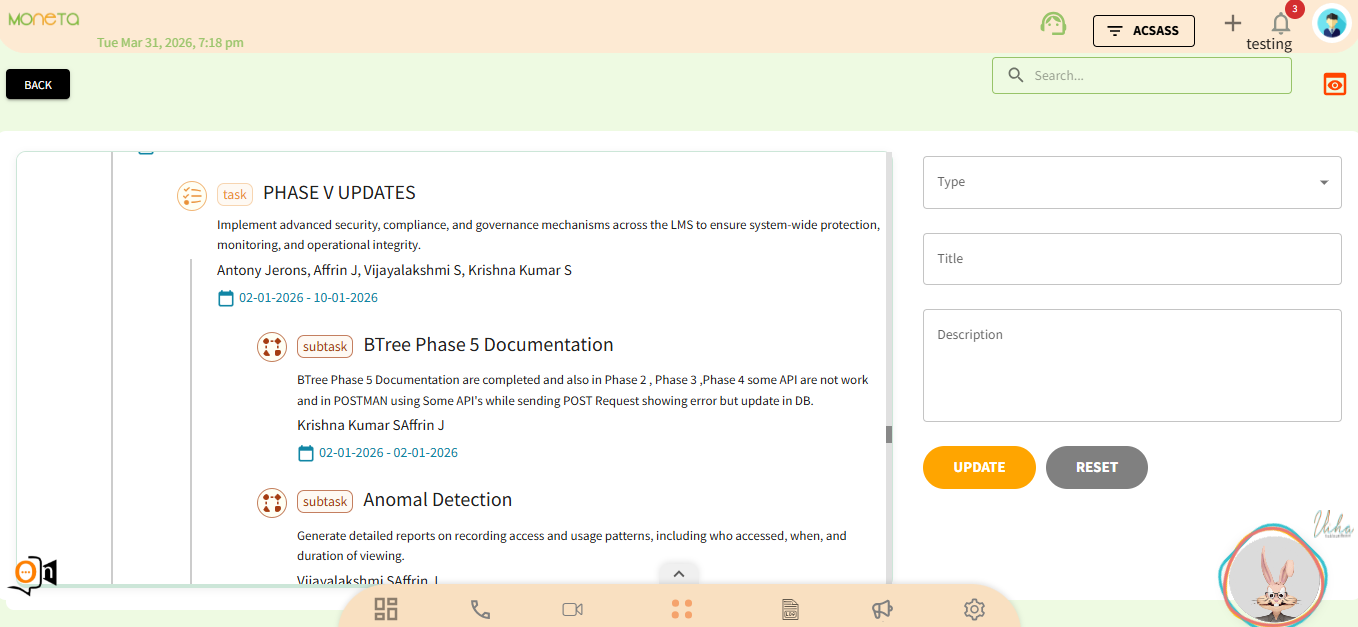
Task: Click the Title input field
Action: [1131, 259]
